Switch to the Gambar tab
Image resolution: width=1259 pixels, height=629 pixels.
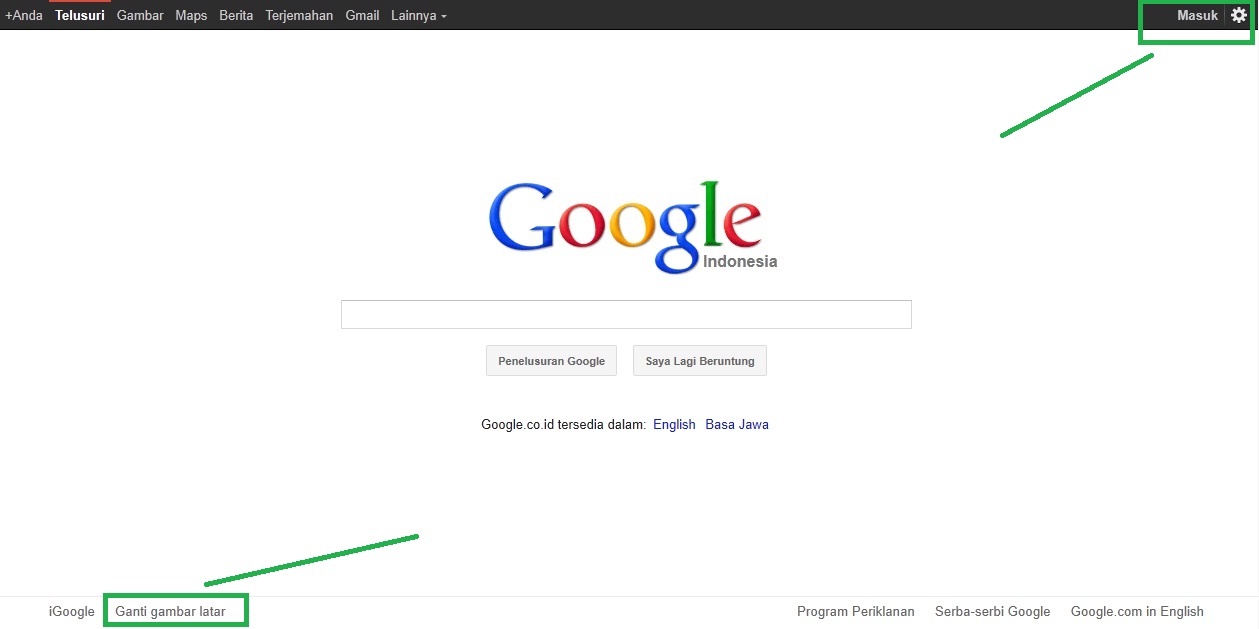[x=139, y=15]
